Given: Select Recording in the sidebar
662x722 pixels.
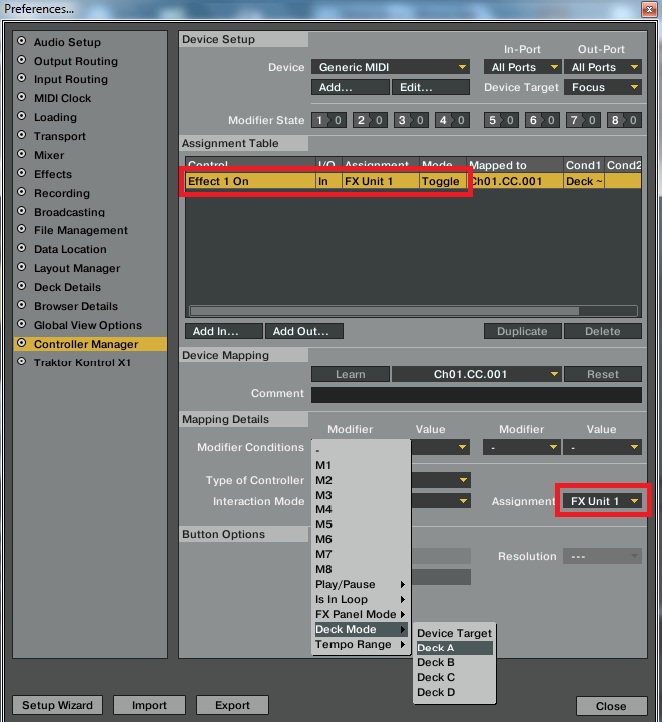Looking at the screenshot, I should [x=62, y=193].
